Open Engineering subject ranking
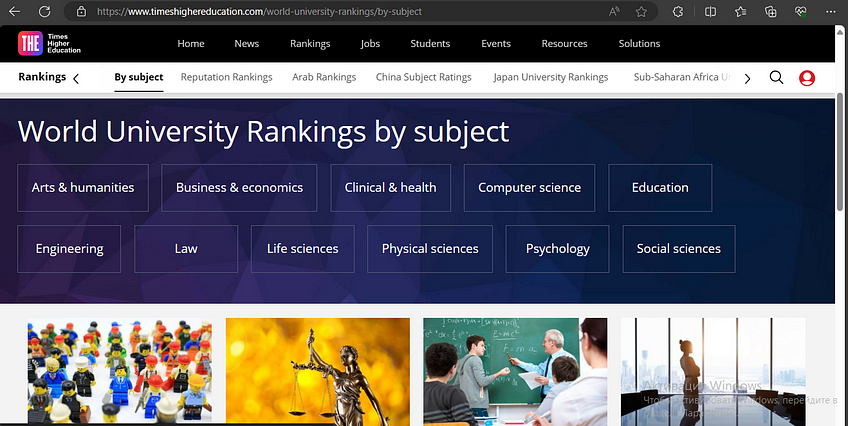Screen dimensions: 848x426 [x=69, y=249]
